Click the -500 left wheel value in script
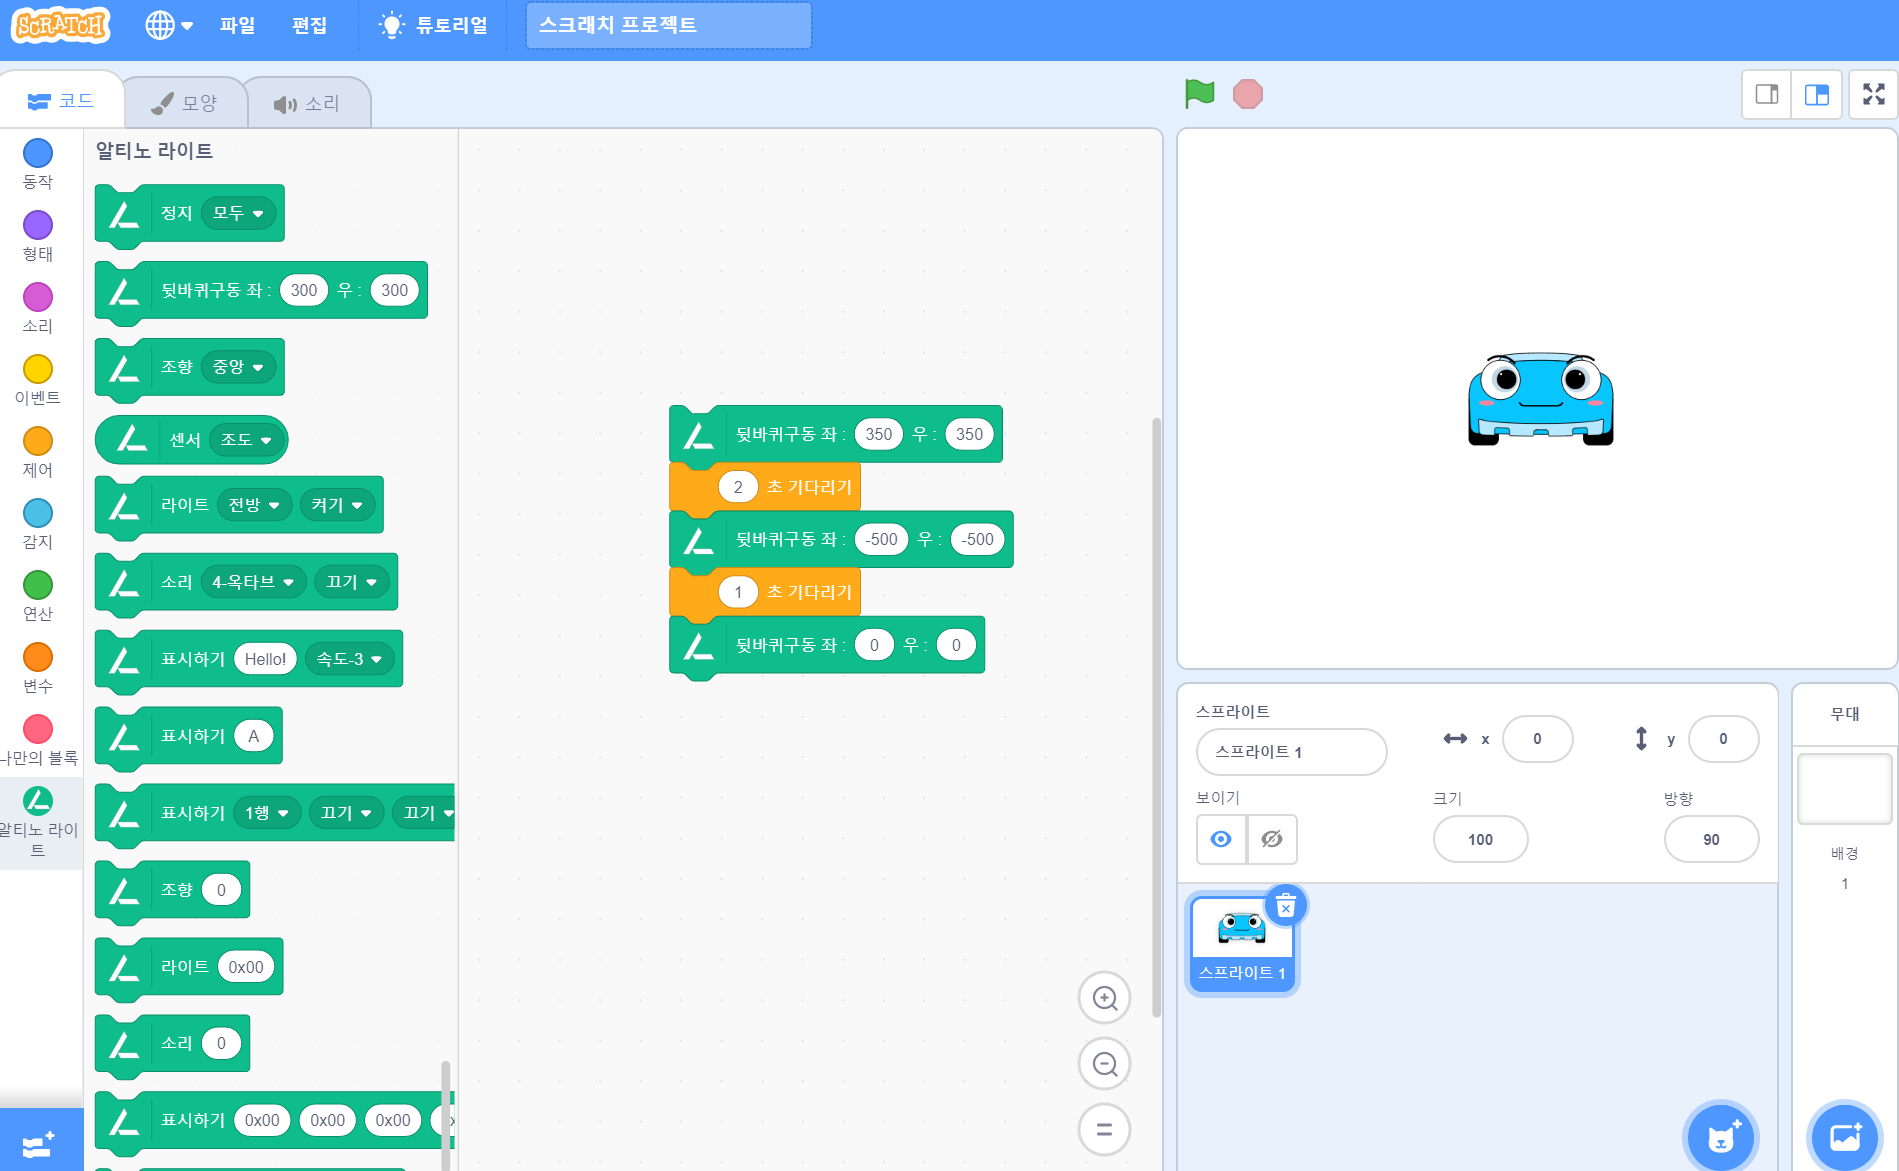 click(x=881, y=539)
